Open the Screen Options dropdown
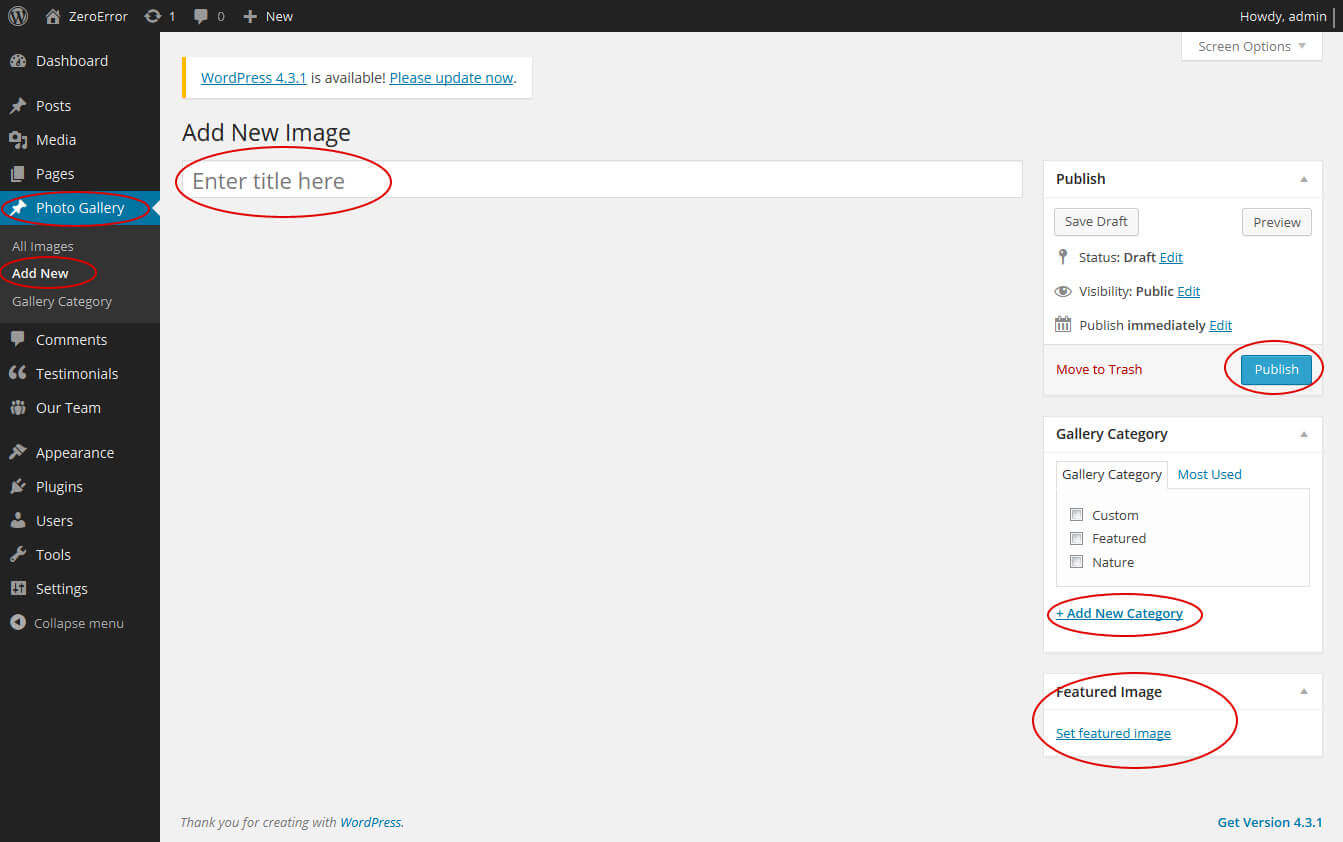 [x=1252, y=46]
